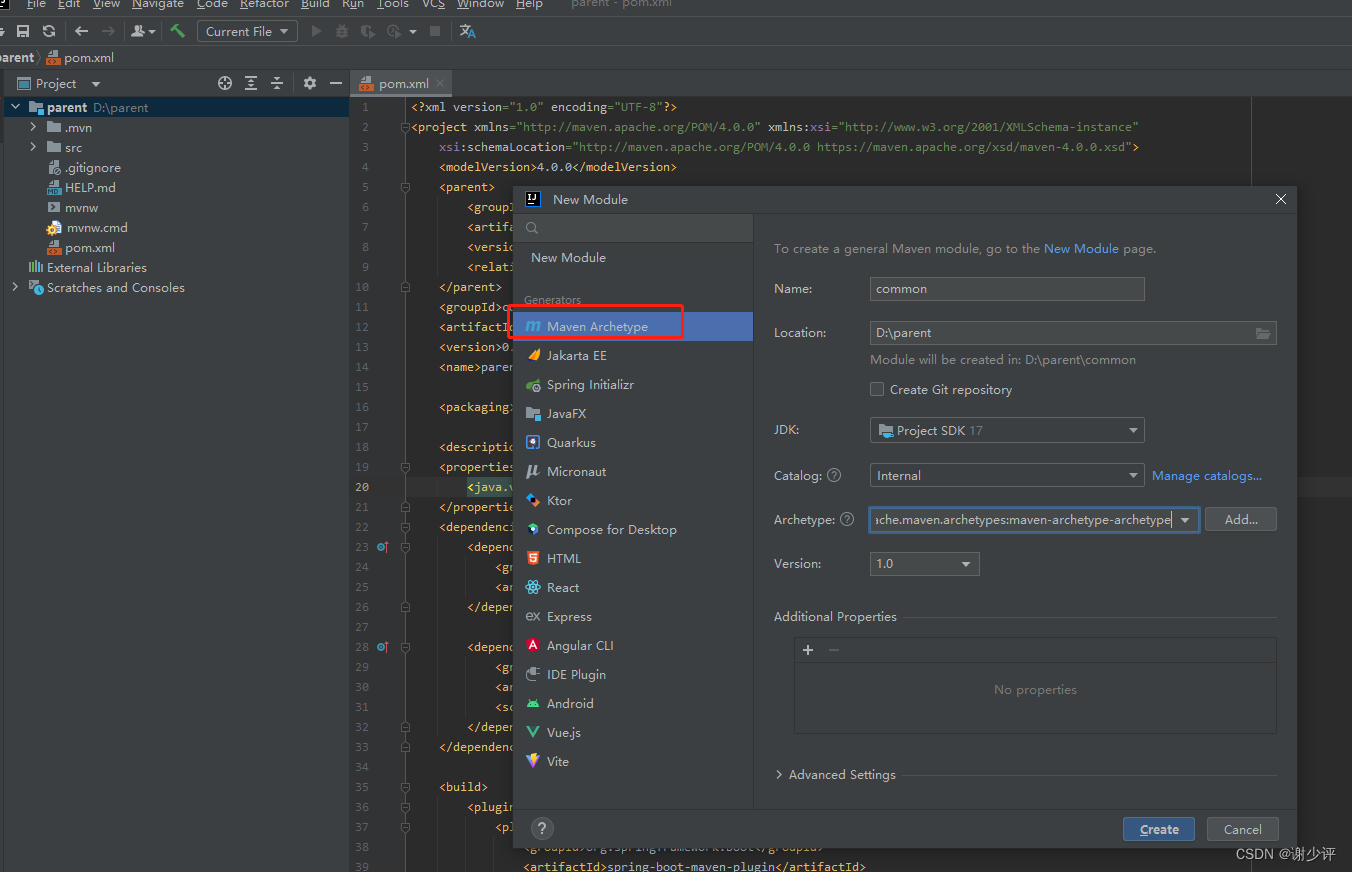Click the Save All toolbar icon
Screen dimensions: 1352x872
[x=23, y=32]
